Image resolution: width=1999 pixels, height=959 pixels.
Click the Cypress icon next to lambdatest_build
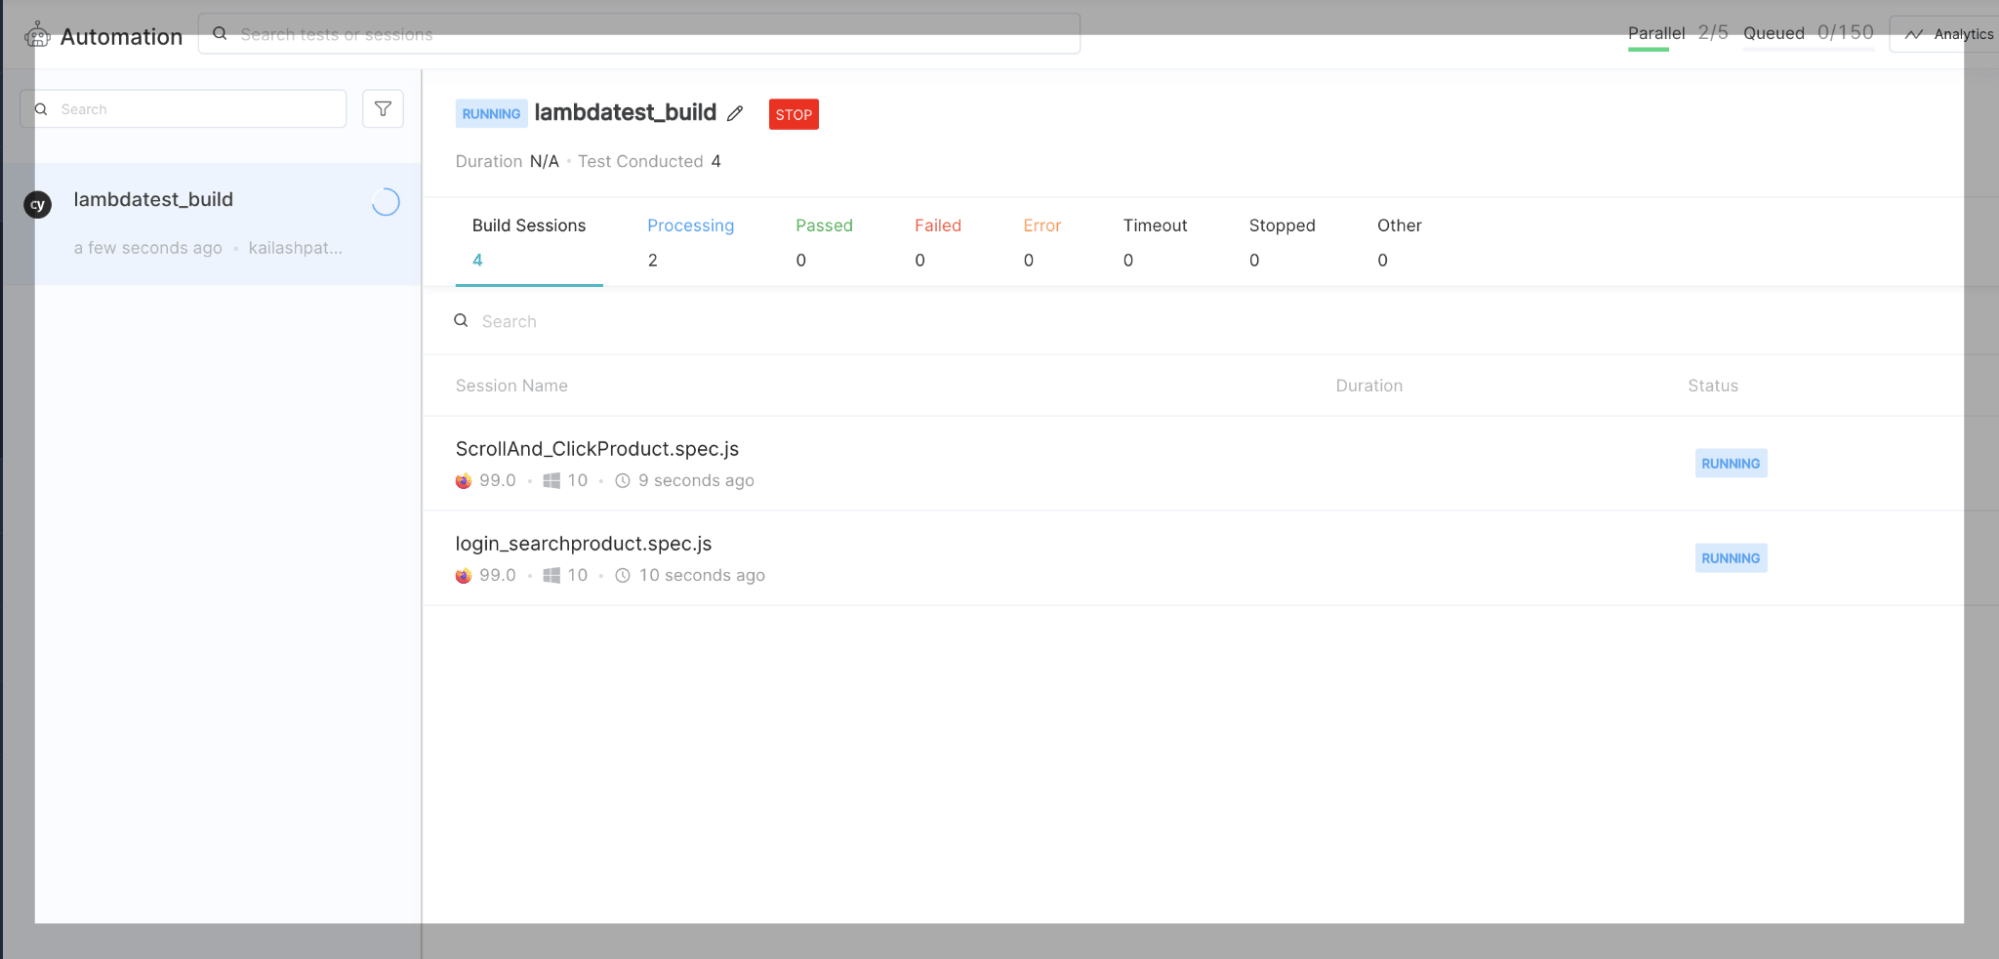click(x=37, y=204)
